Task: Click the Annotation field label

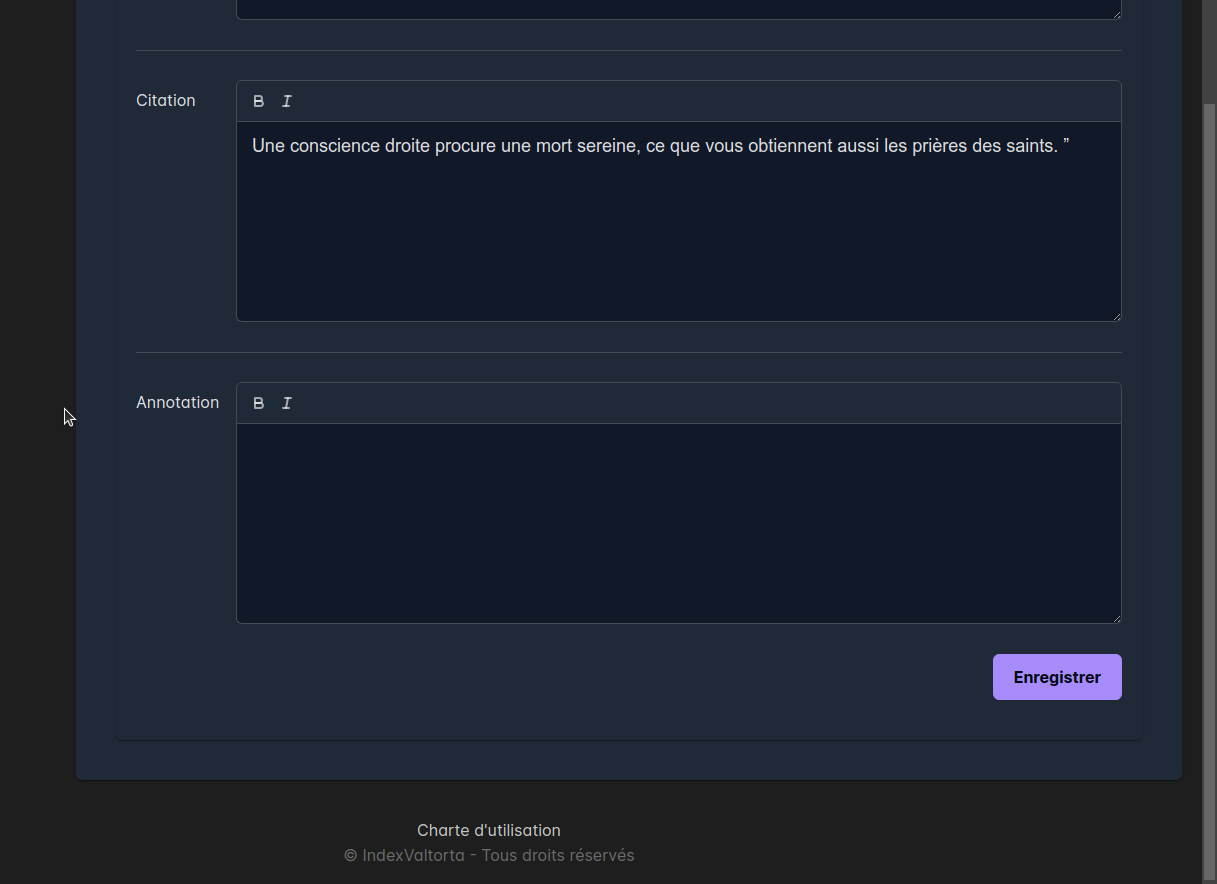Action: [177, 403]
